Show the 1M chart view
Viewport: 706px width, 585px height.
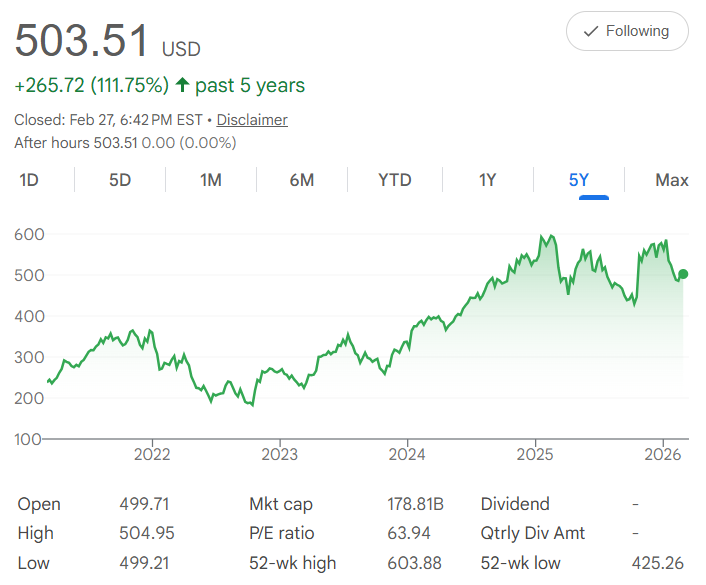211,180
